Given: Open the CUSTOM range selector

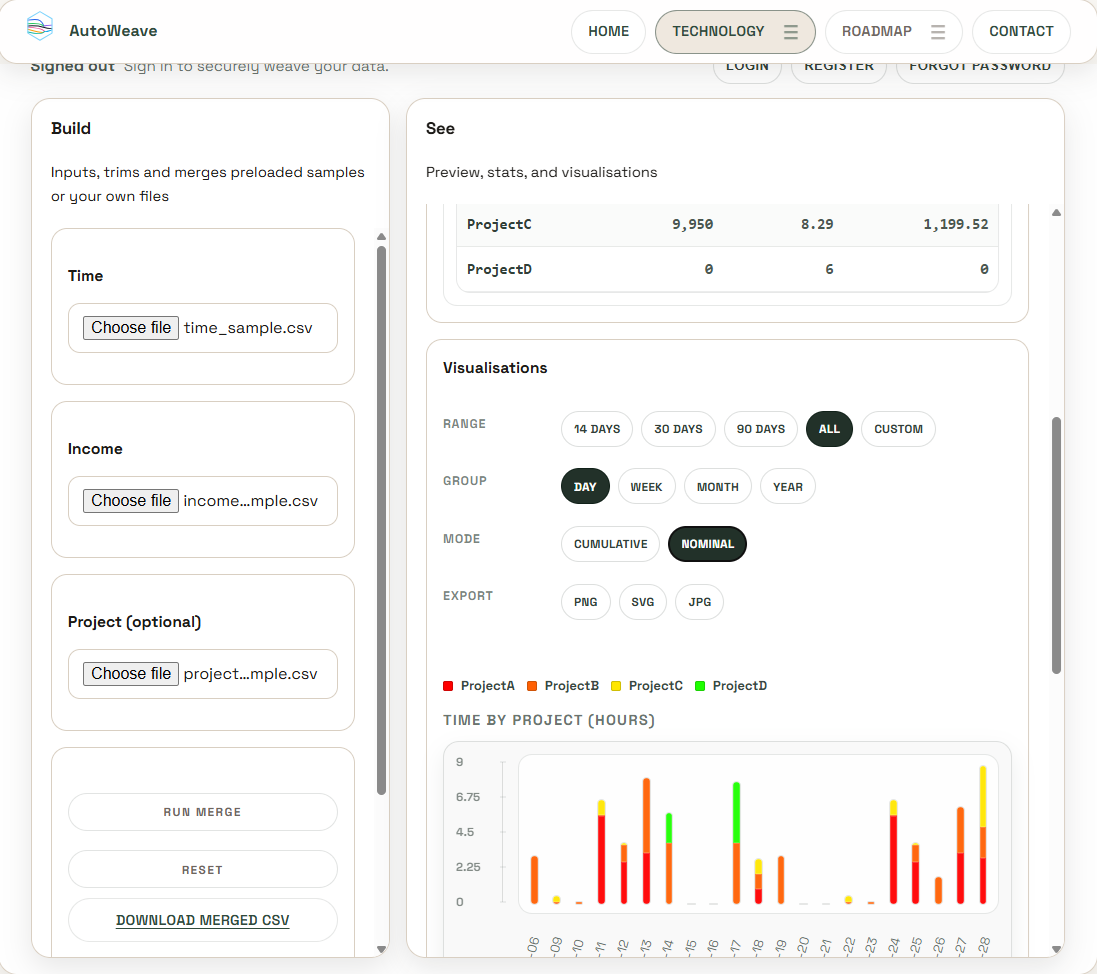Looking at the screenshot, I should (897, 428).
